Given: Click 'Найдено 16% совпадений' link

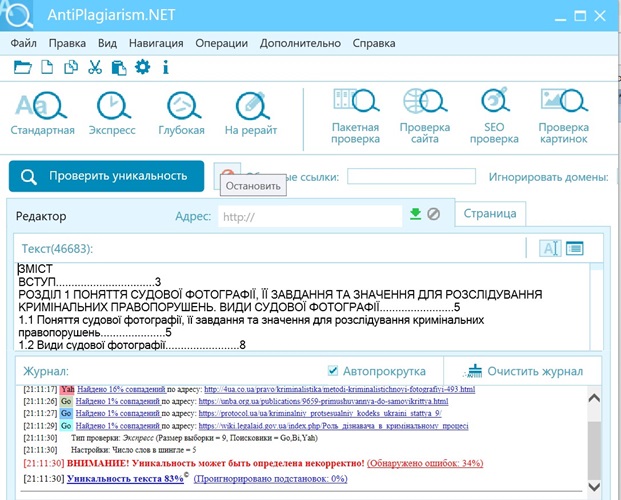Looking at the screenshot, I should point(121,389).
